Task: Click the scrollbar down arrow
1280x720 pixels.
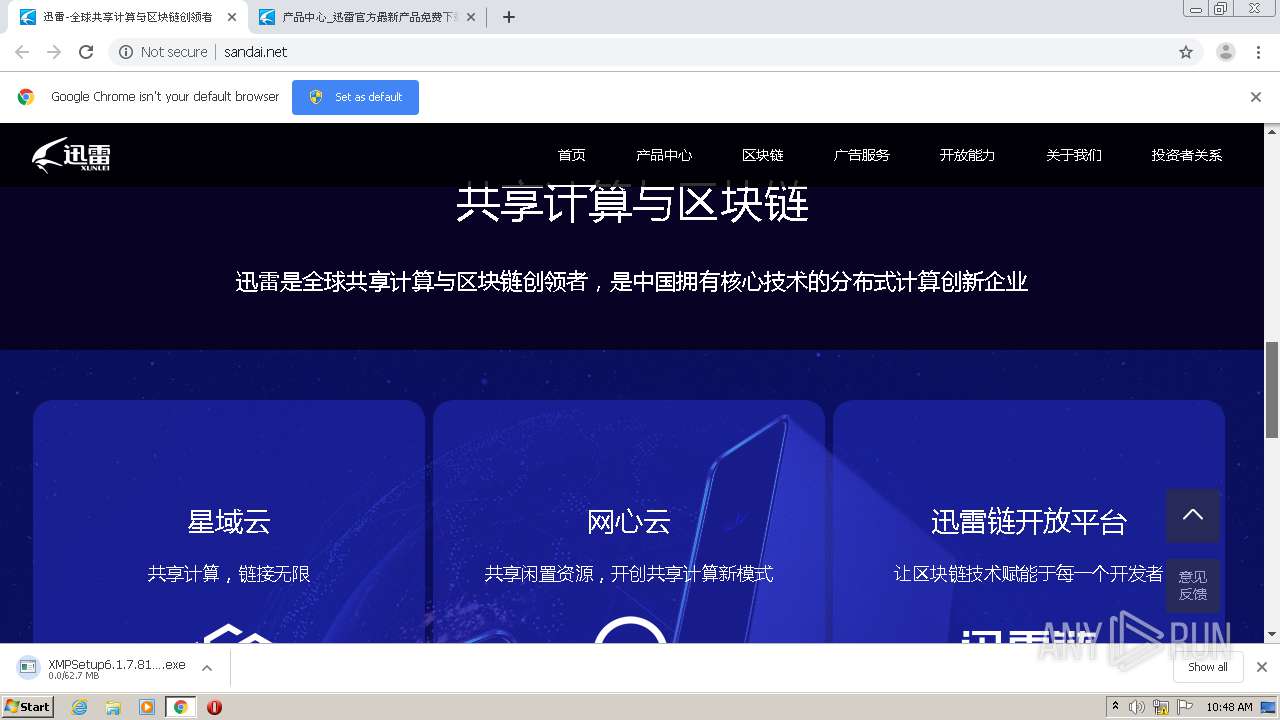Action: [x=1272, y=634]
